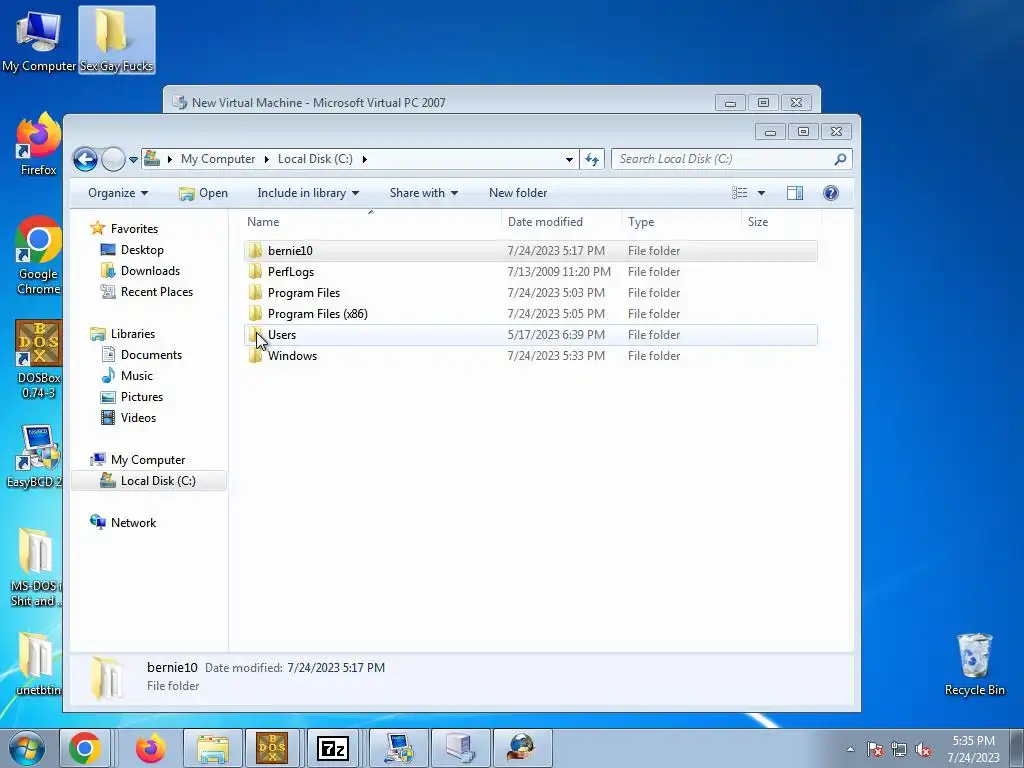
Task: Expand arrow after the My Computer breadcrumb
Action: click(x=266, y=159)
